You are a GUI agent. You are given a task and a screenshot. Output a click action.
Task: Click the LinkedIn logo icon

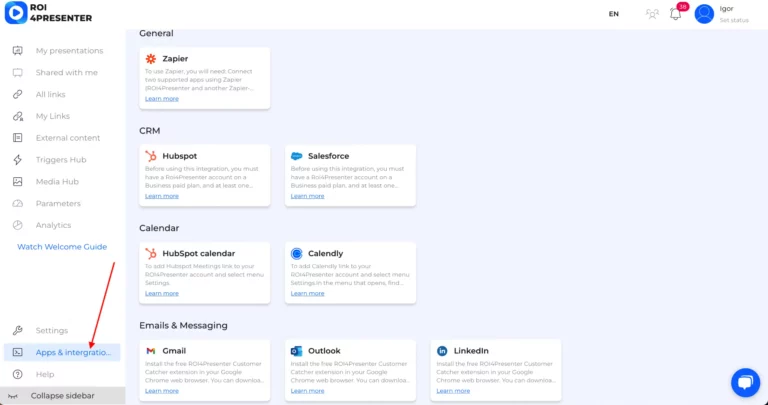[442, 351]
